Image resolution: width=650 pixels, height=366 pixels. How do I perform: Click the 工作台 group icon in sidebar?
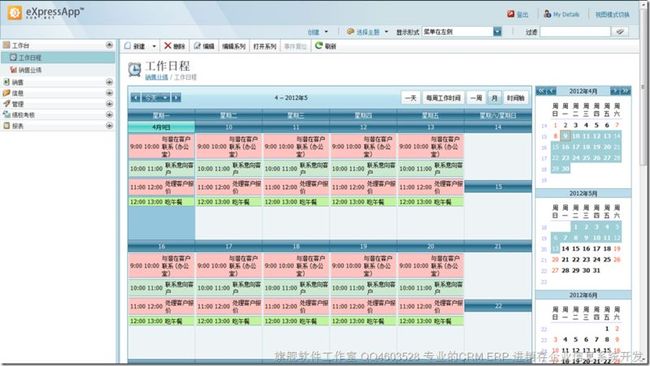click(x=6, y=45)
